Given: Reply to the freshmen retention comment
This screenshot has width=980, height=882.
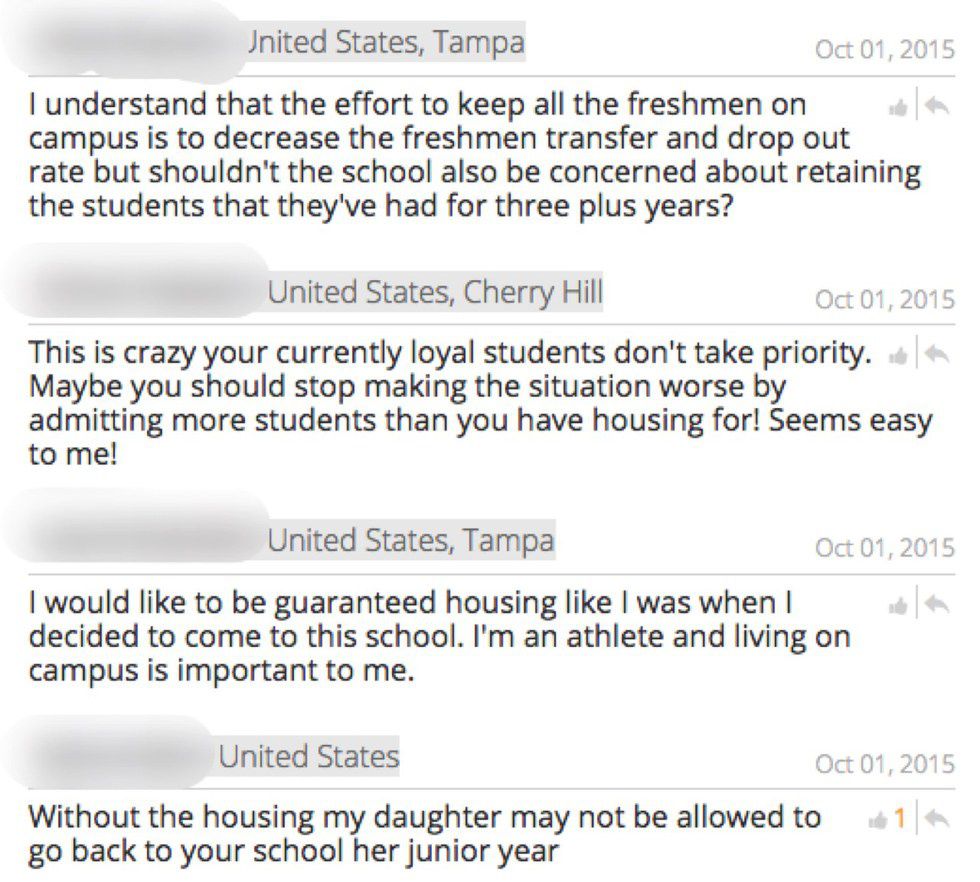Looking at the screenshot, I should coord(936,106).
